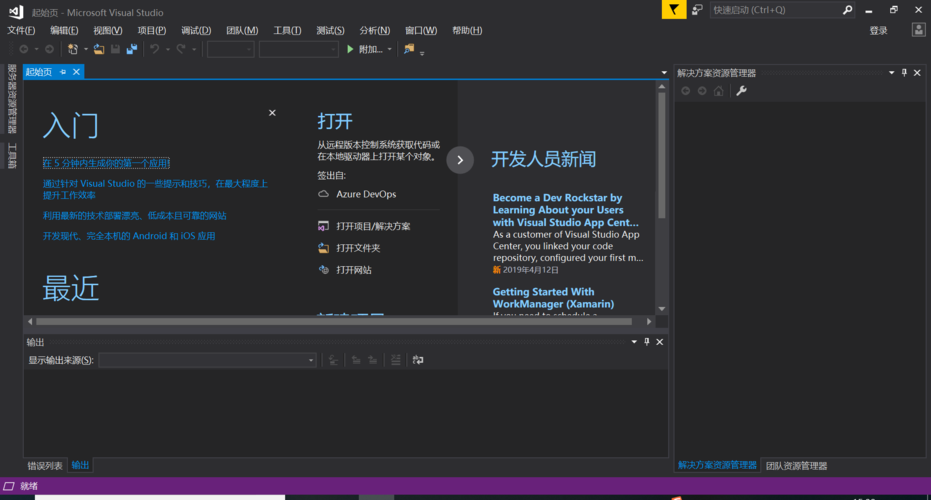
Task: Open the 文件(F) menu
Action: (21, 30)
